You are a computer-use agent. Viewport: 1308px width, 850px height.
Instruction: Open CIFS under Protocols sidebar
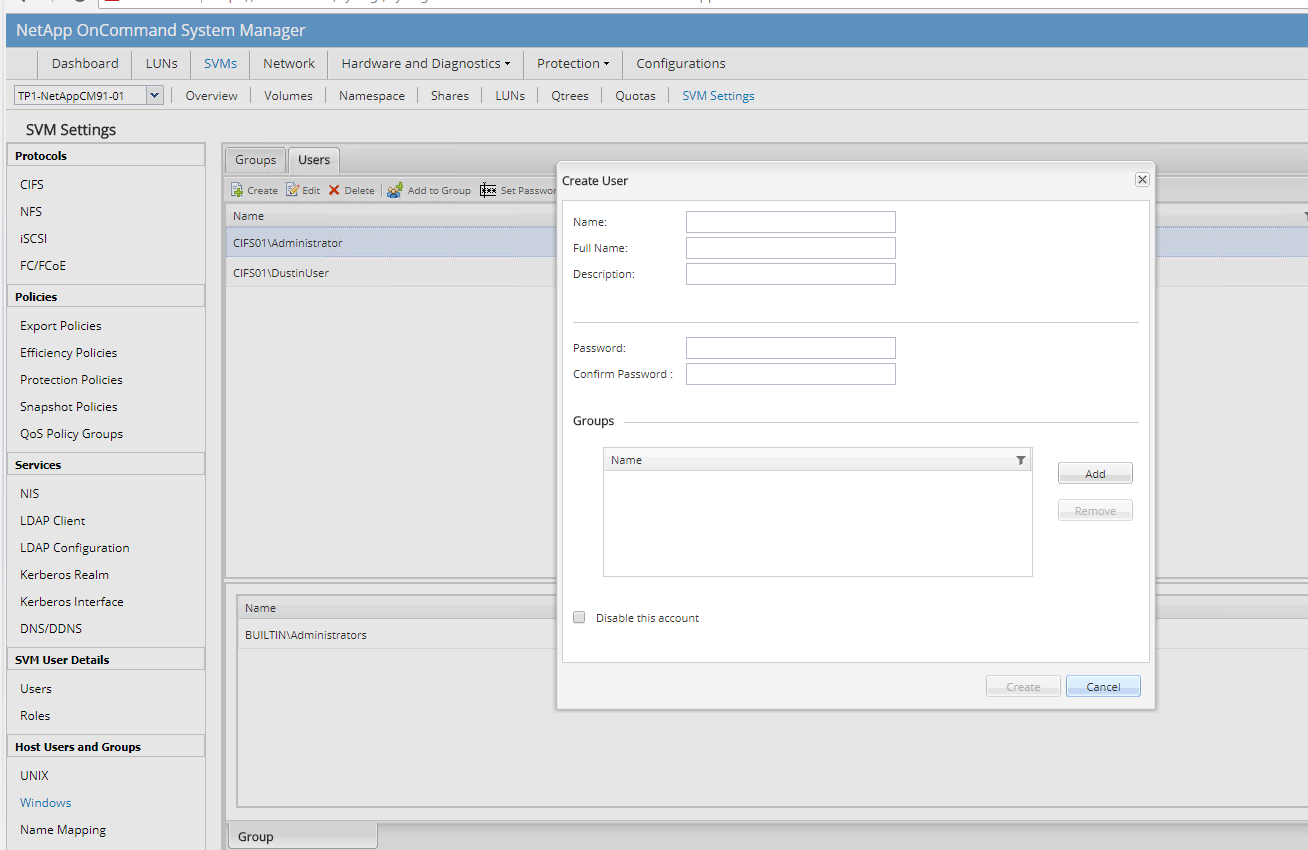(31, 184)
